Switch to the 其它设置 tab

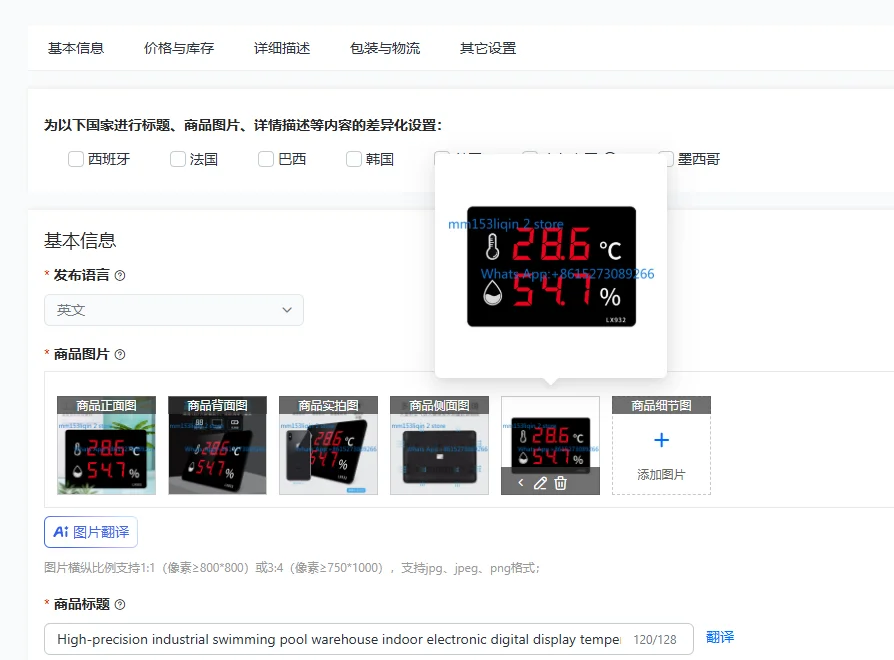488,48
